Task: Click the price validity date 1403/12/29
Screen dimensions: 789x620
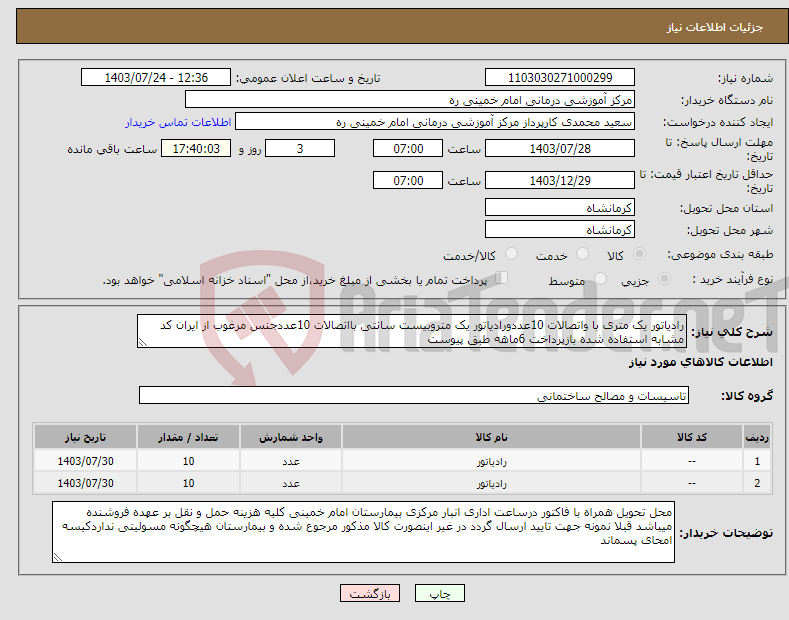Action: tap(560, 180)
